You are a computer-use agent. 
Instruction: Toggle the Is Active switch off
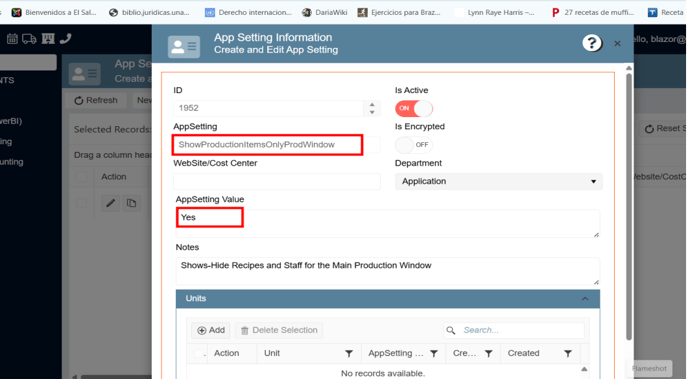[414, 108]
